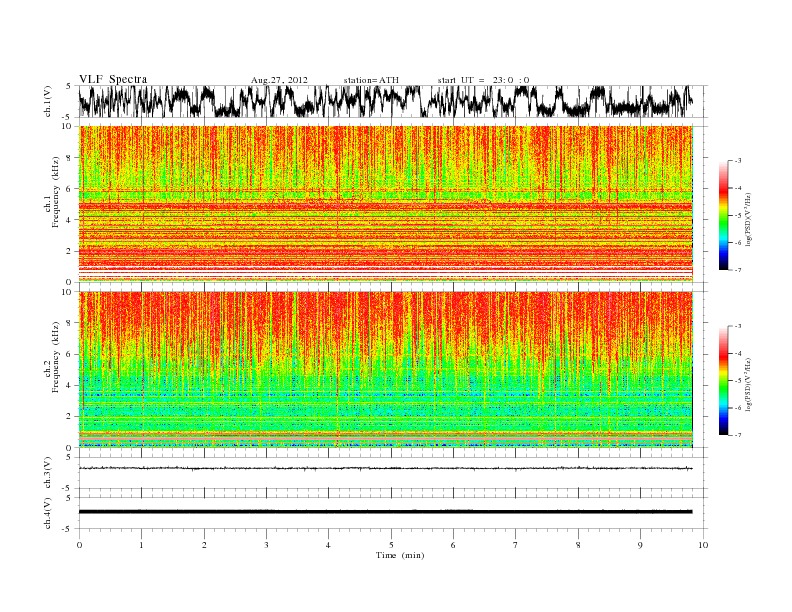Screen dimensions: 792x612
Task: Click the "-3" label on the ch.1 color bar
Action: click(737, 161)
